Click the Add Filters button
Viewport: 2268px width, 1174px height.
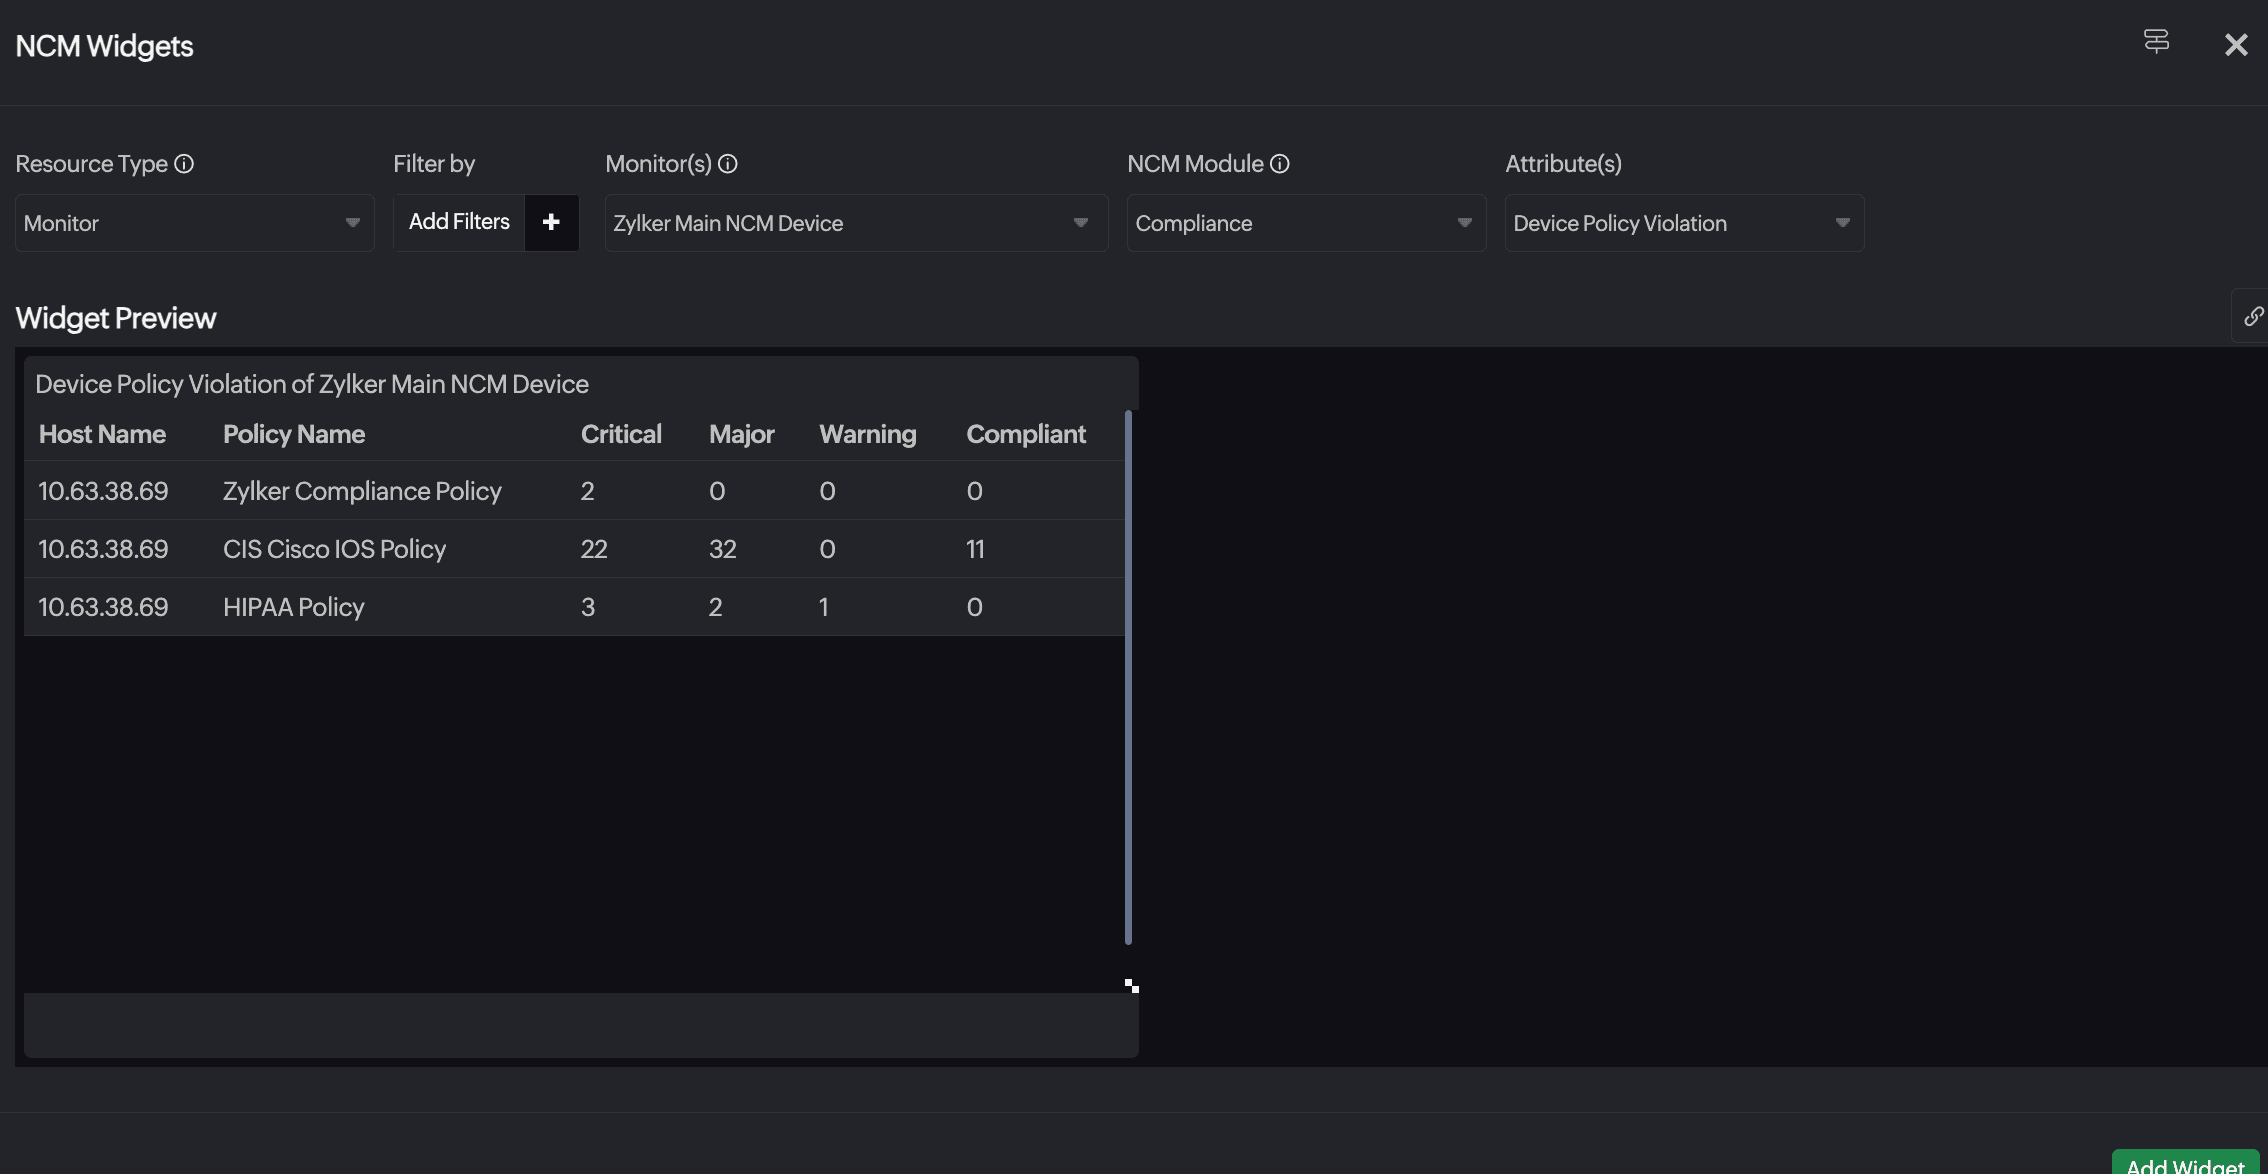point(459,222)
